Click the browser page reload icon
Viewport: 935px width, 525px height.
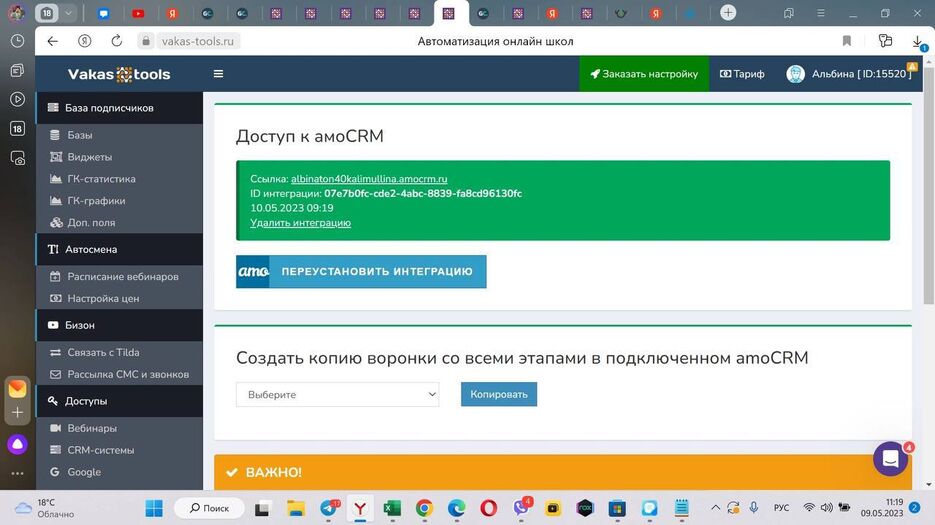coord(117,41)
